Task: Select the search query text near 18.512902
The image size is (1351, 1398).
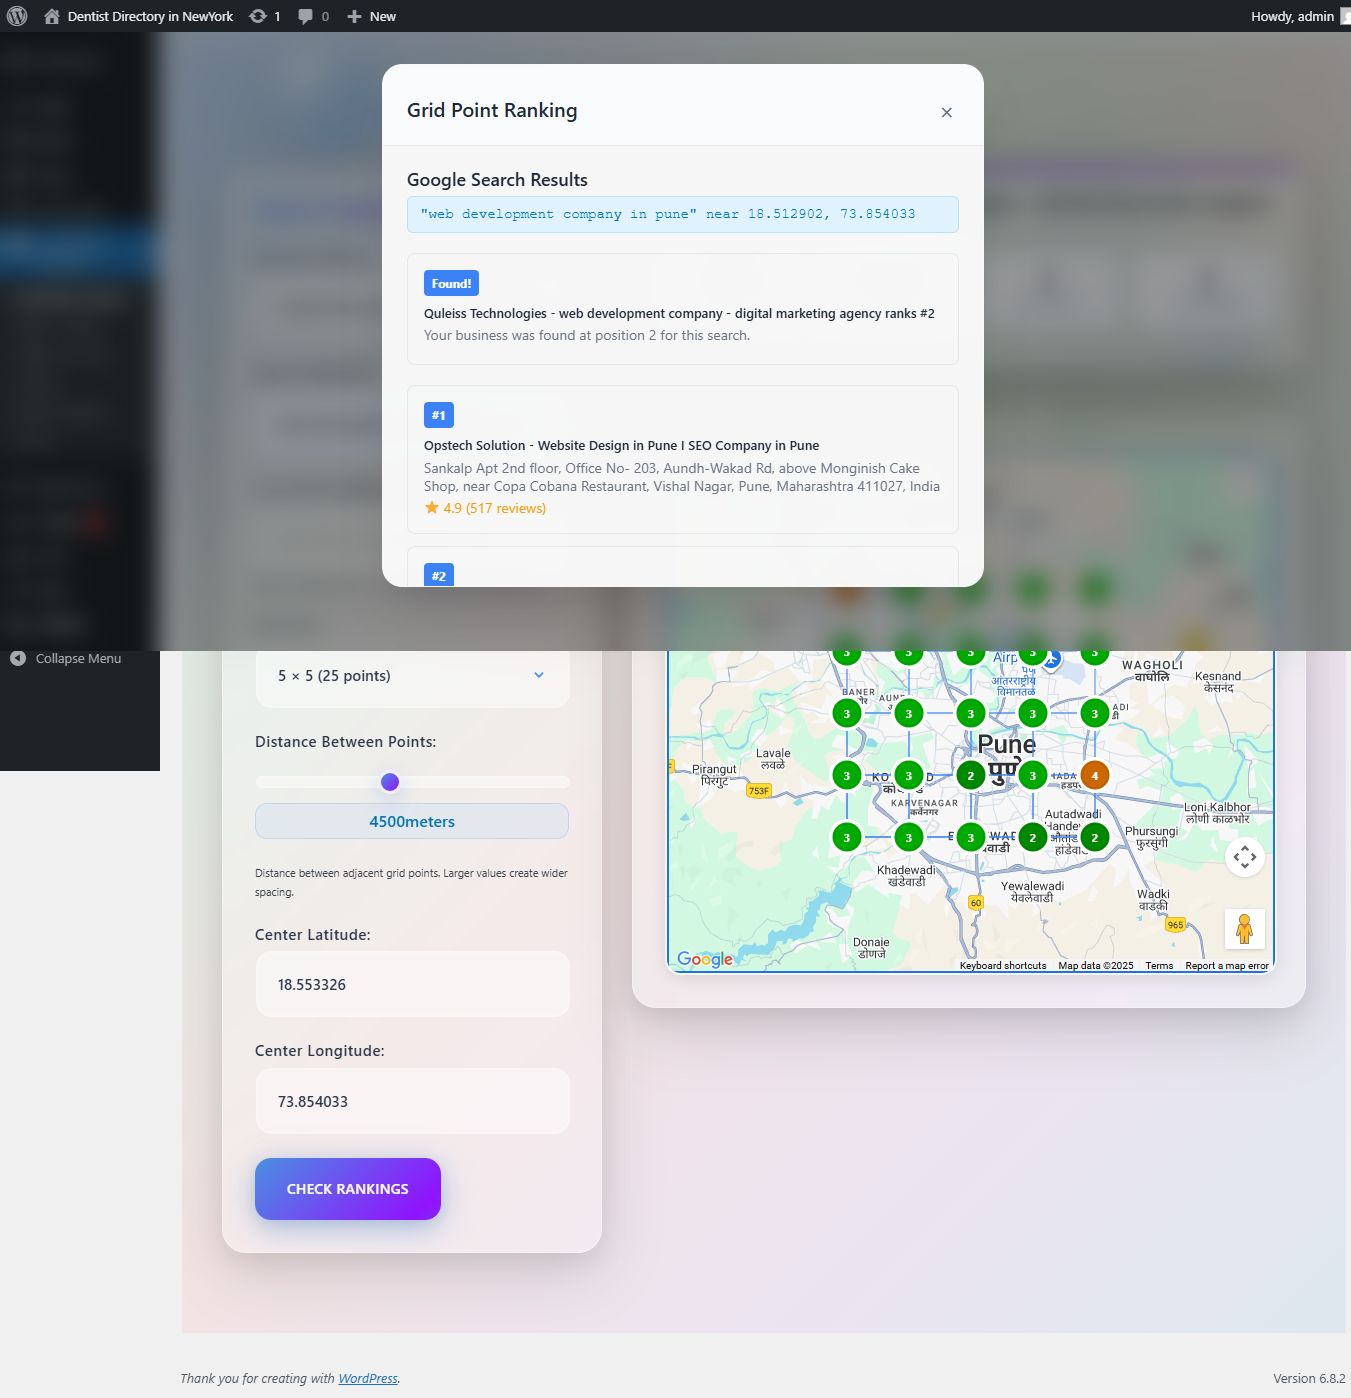Action: click(668, 214)
